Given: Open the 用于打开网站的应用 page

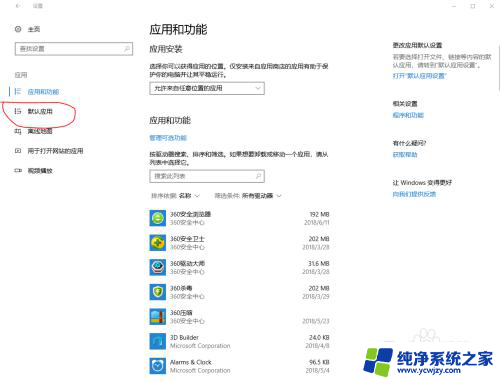Looking at the screenshot, I should (x=55, y=151).
